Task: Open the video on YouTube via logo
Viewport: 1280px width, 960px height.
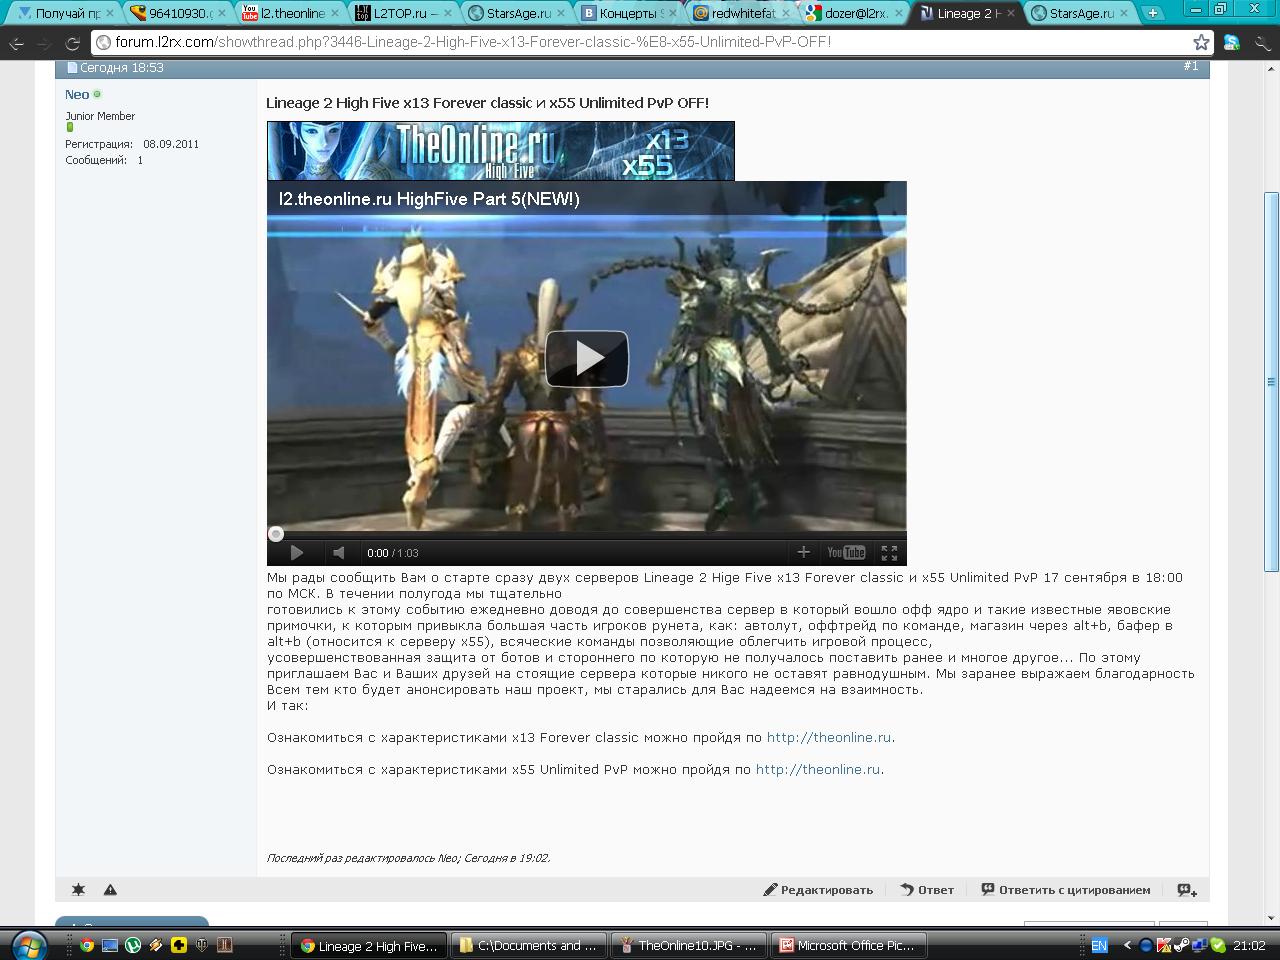Action: click(x=846, y=552)
